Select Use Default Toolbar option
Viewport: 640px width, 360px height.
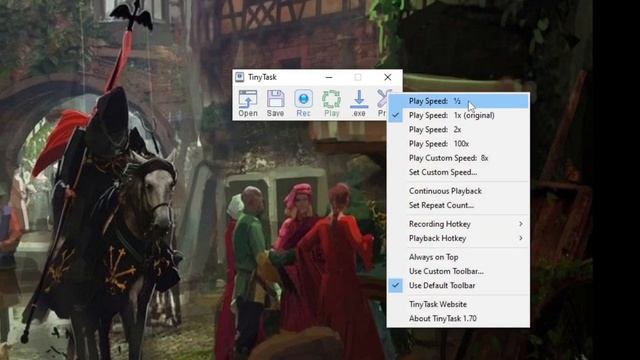(458, 286)
